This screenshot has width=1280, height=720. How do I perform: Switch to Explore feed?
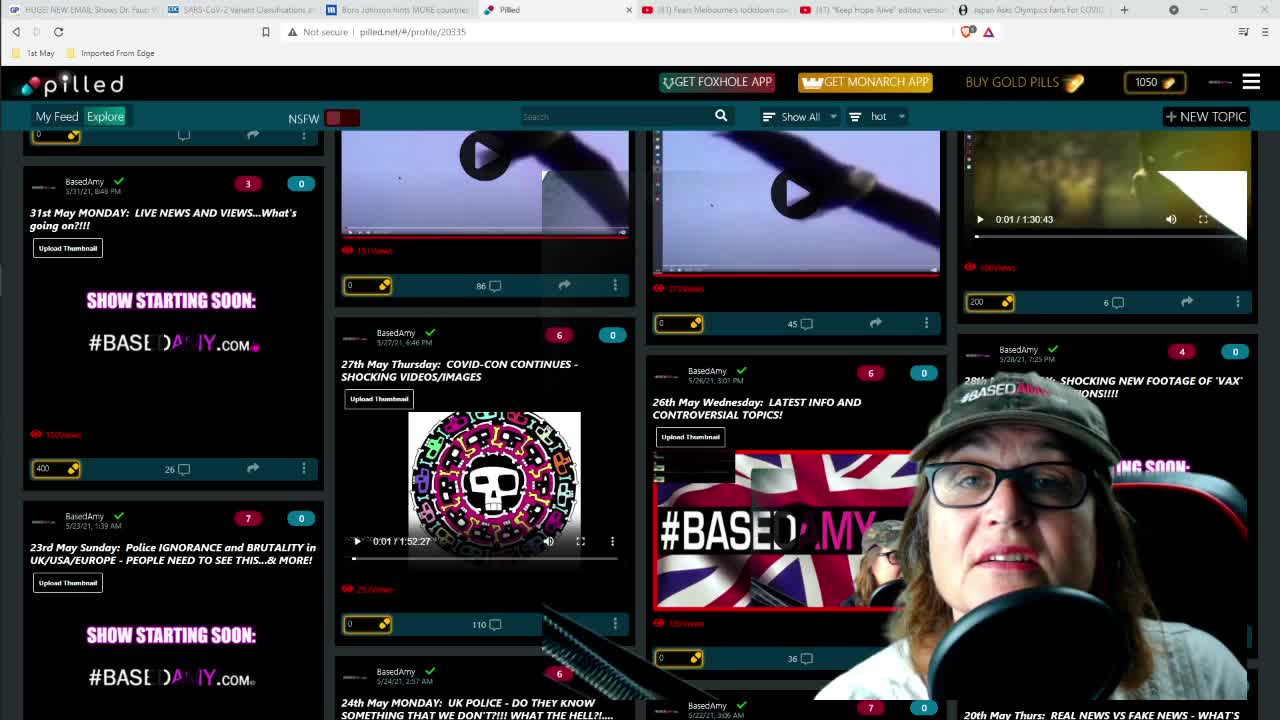105,117
